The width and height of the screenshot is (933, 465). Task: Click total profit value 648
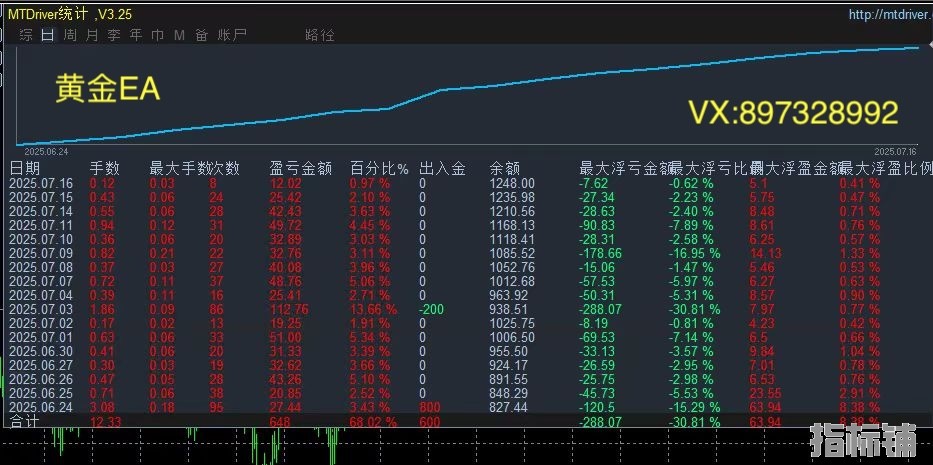click(280, 422)
